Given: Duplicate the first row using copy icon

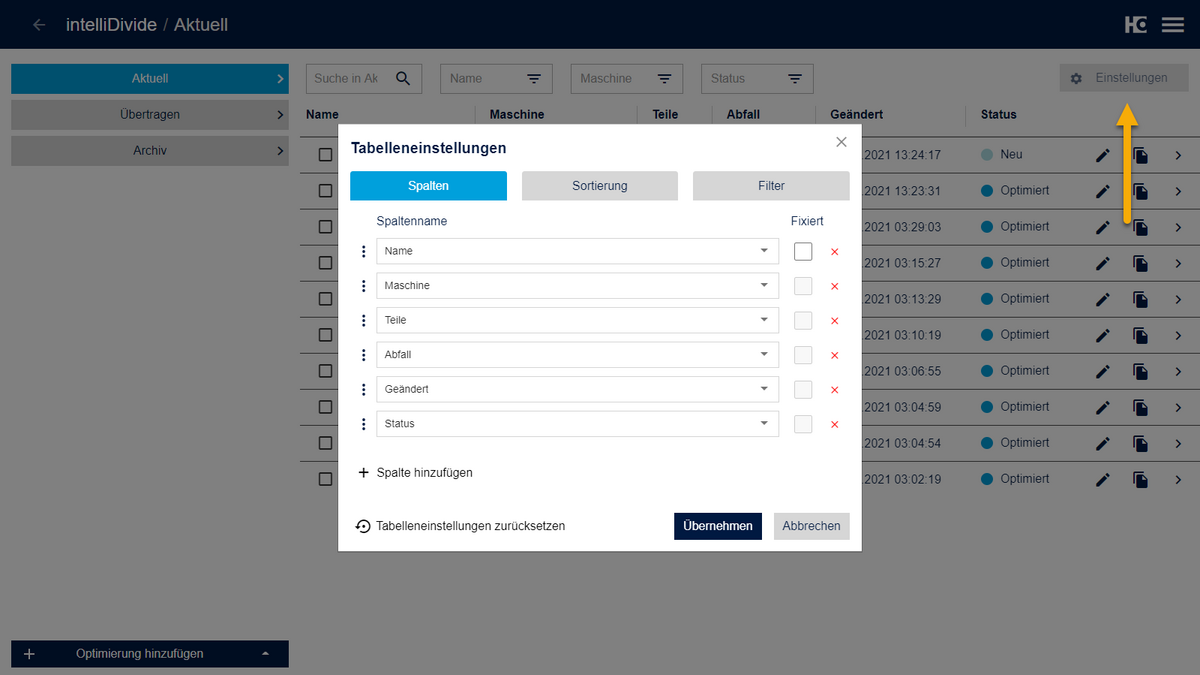Looking at the screenshot, I should 1140,154.
